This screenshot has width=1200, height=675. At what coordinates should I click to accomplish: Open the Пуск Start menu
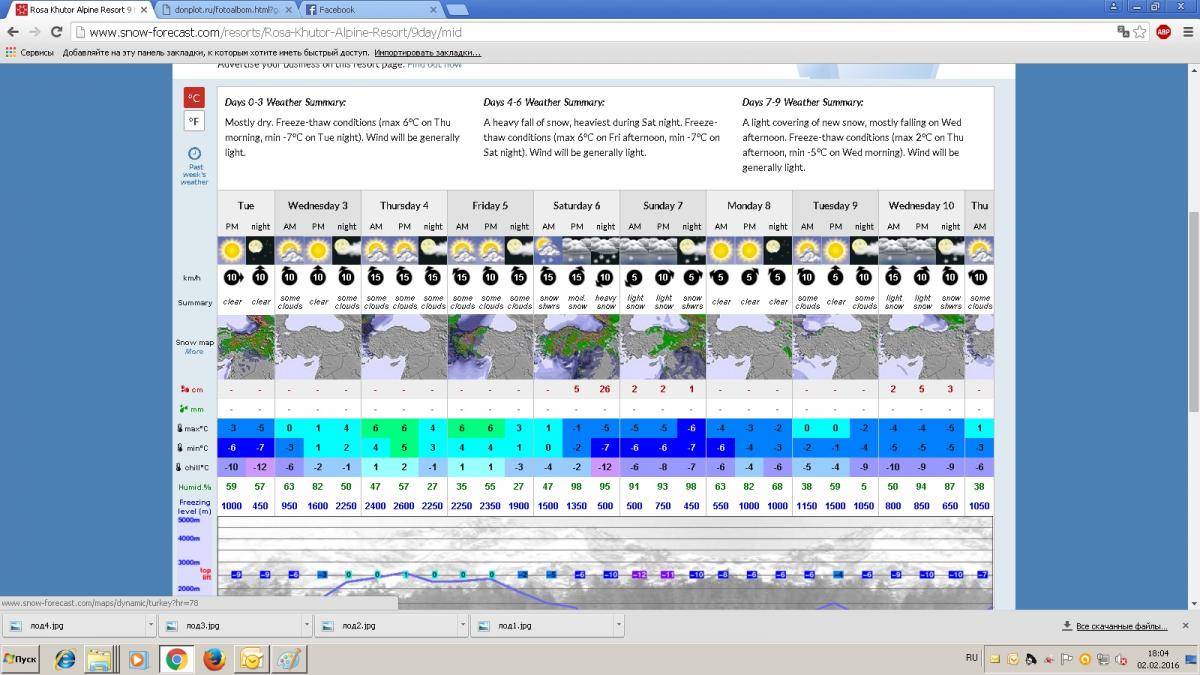tap(21, 659)
